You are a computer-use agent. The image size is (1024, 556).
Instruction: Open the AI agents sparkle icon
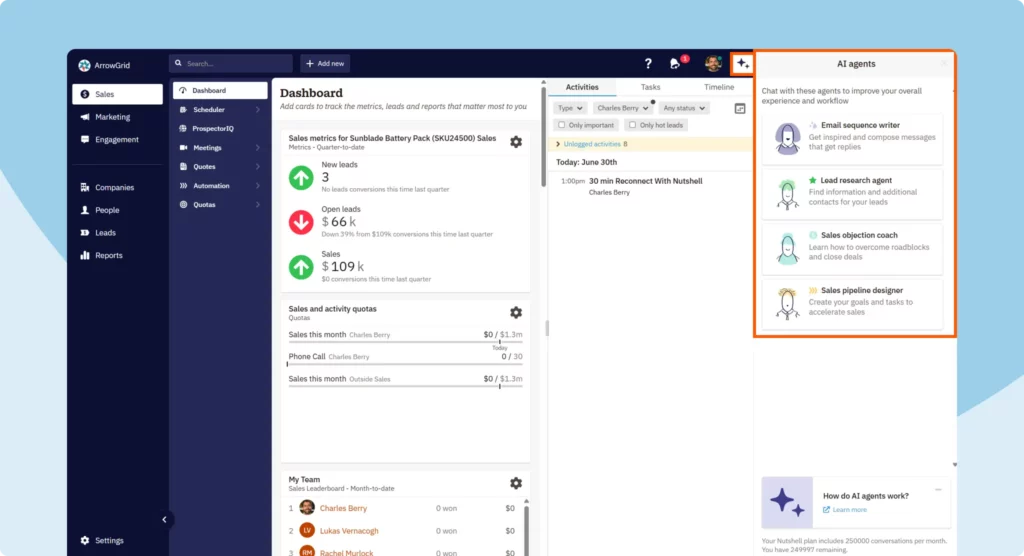tap(742, 64)
